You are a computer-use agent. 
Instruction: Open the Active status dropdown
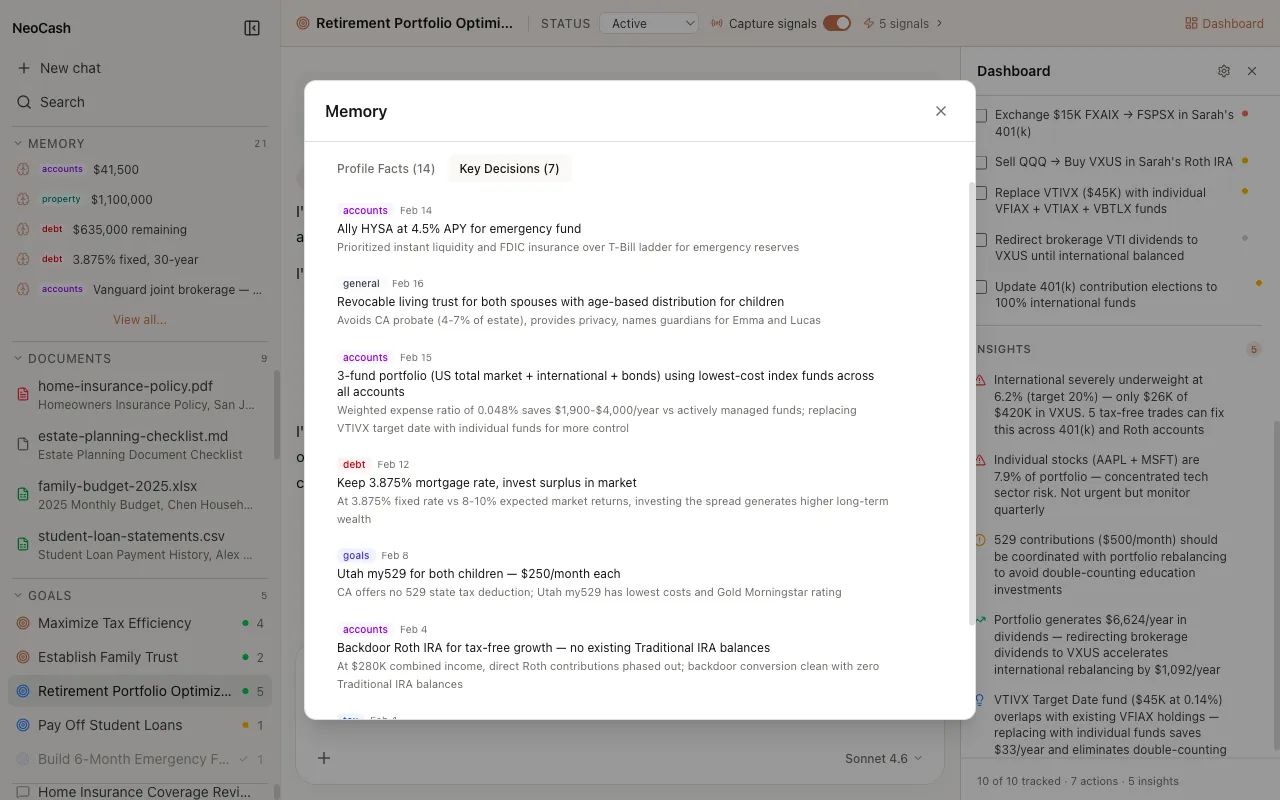[x=649, y=23]
